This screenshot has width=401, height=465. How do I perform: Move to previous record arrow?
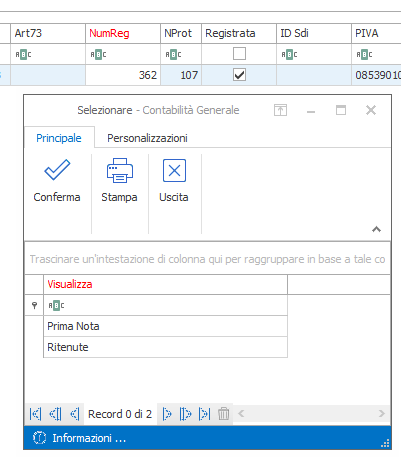coord(74,414)
